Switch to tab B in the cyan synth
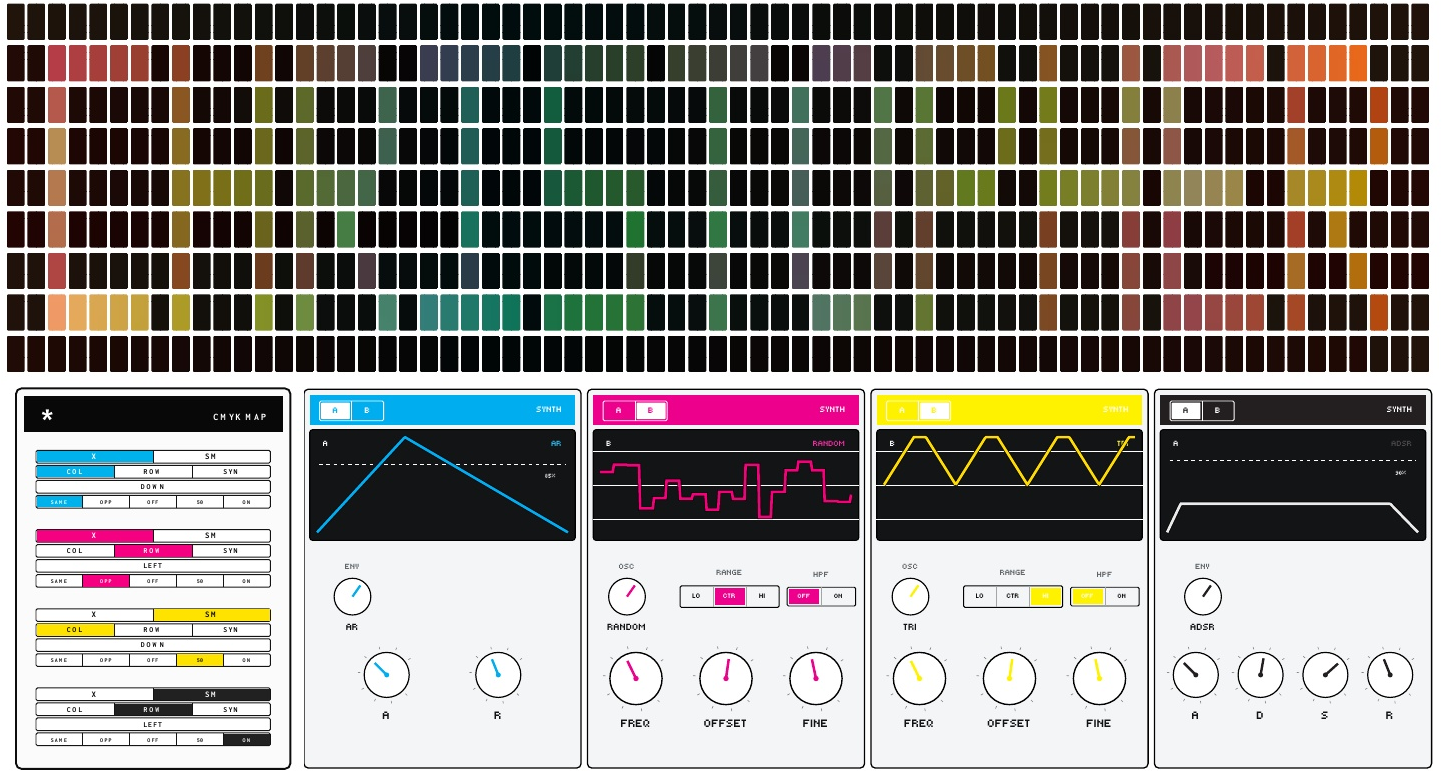 tap(366, 410)
